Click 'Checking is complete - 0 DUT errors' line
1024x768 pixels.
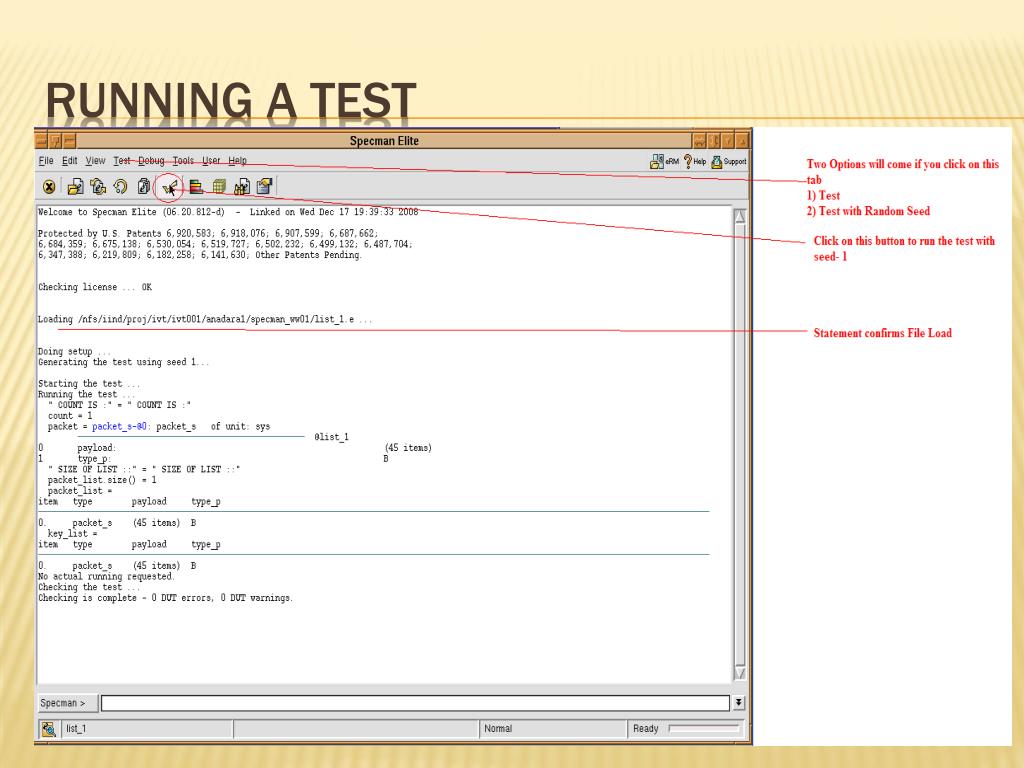[x=165, y=598]
